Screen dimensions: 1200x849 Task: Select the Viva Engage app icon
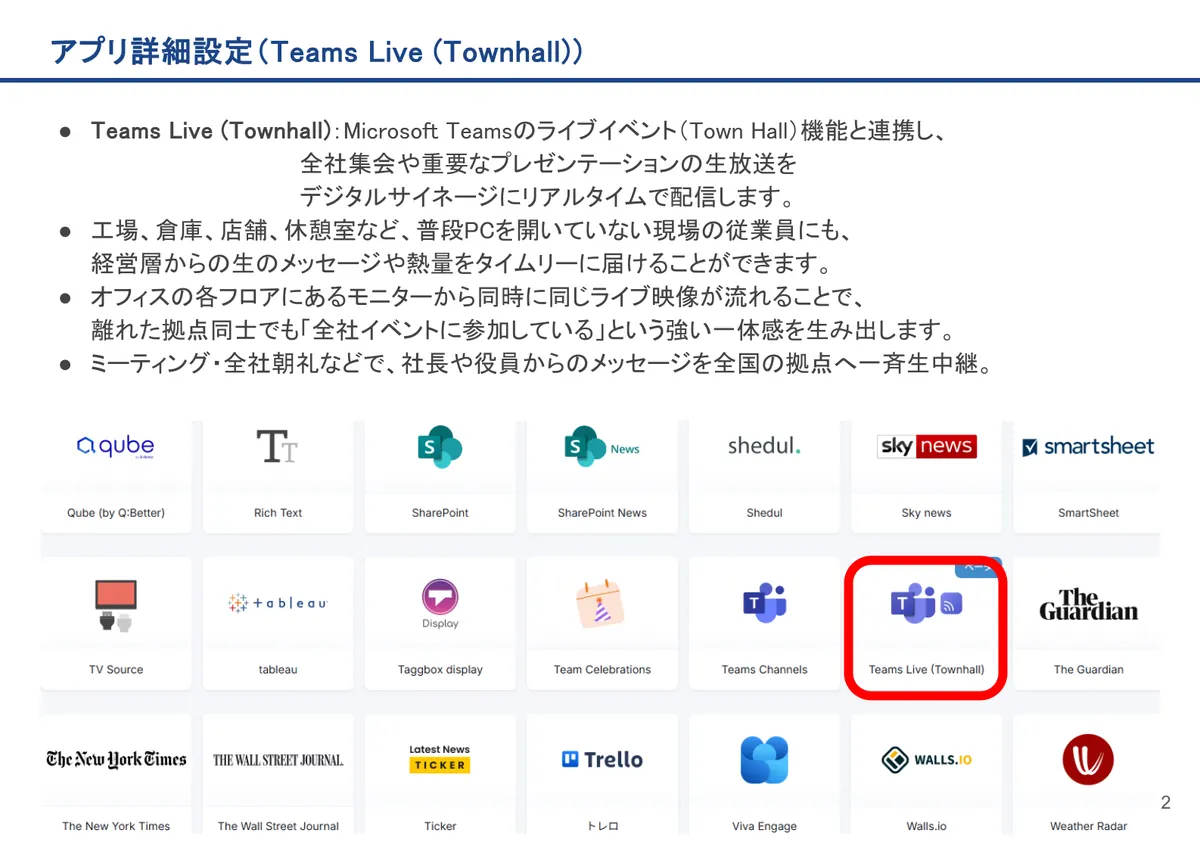pos(764,760)
